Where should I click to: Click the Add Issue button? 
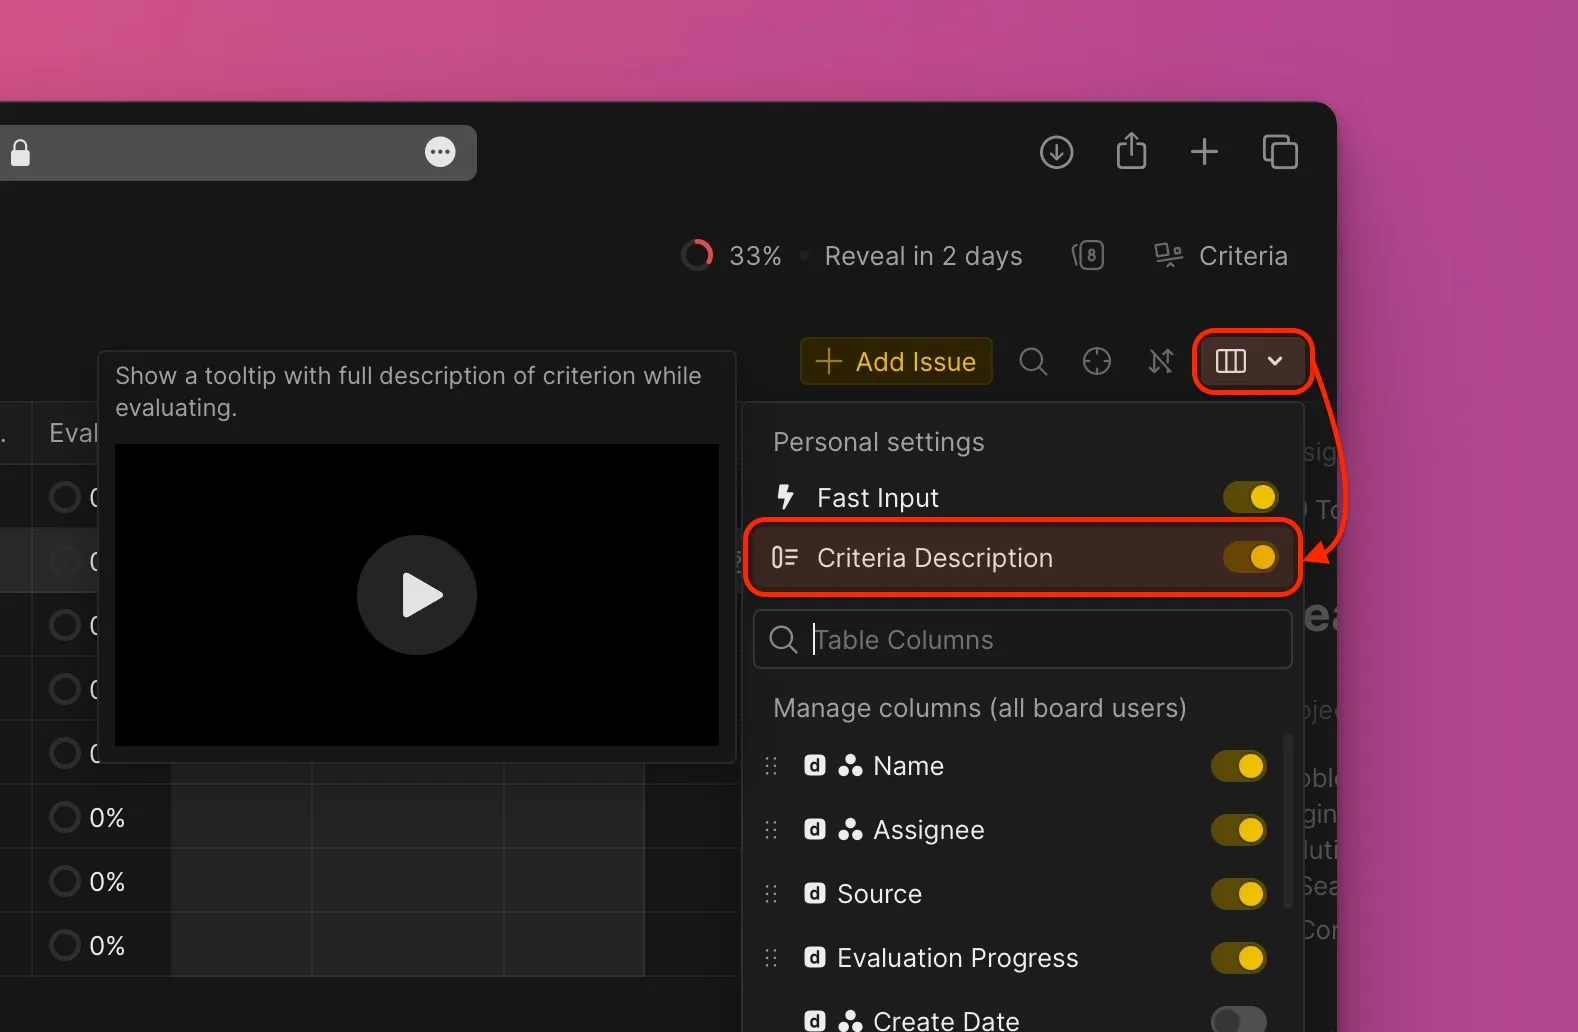point(896,361)
